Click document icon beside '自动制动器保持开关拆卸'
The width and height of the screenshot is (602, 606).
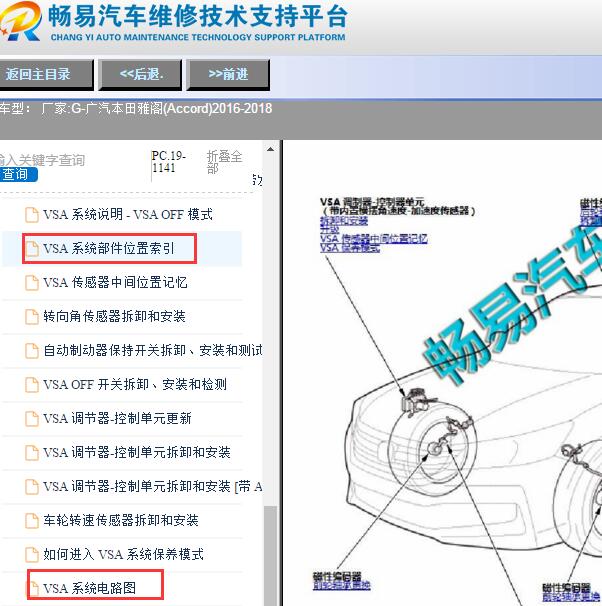(x=32, y=351)
